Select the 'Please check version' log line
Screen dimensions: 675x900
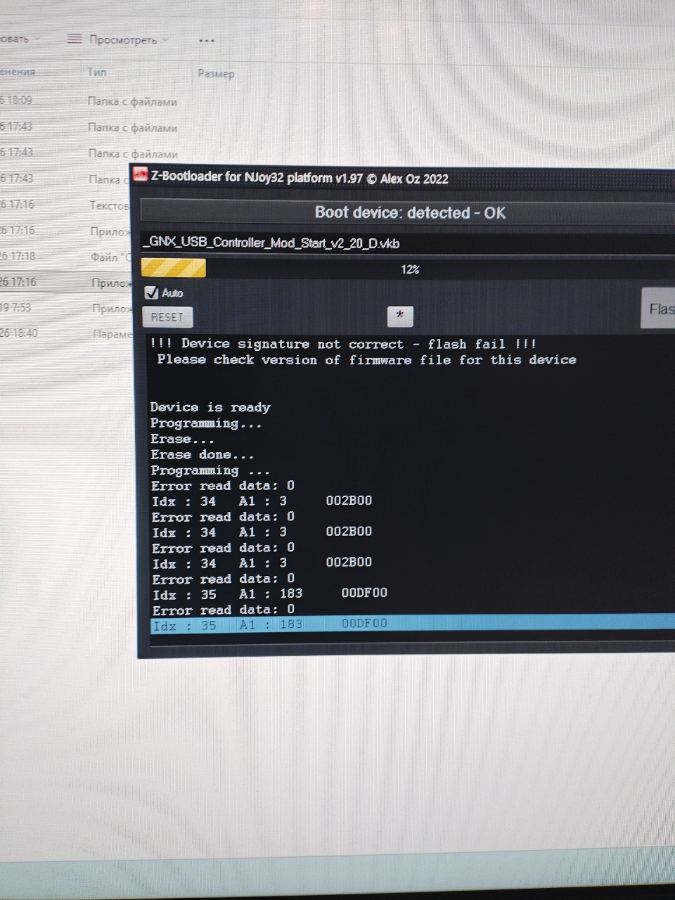[366, 360]
